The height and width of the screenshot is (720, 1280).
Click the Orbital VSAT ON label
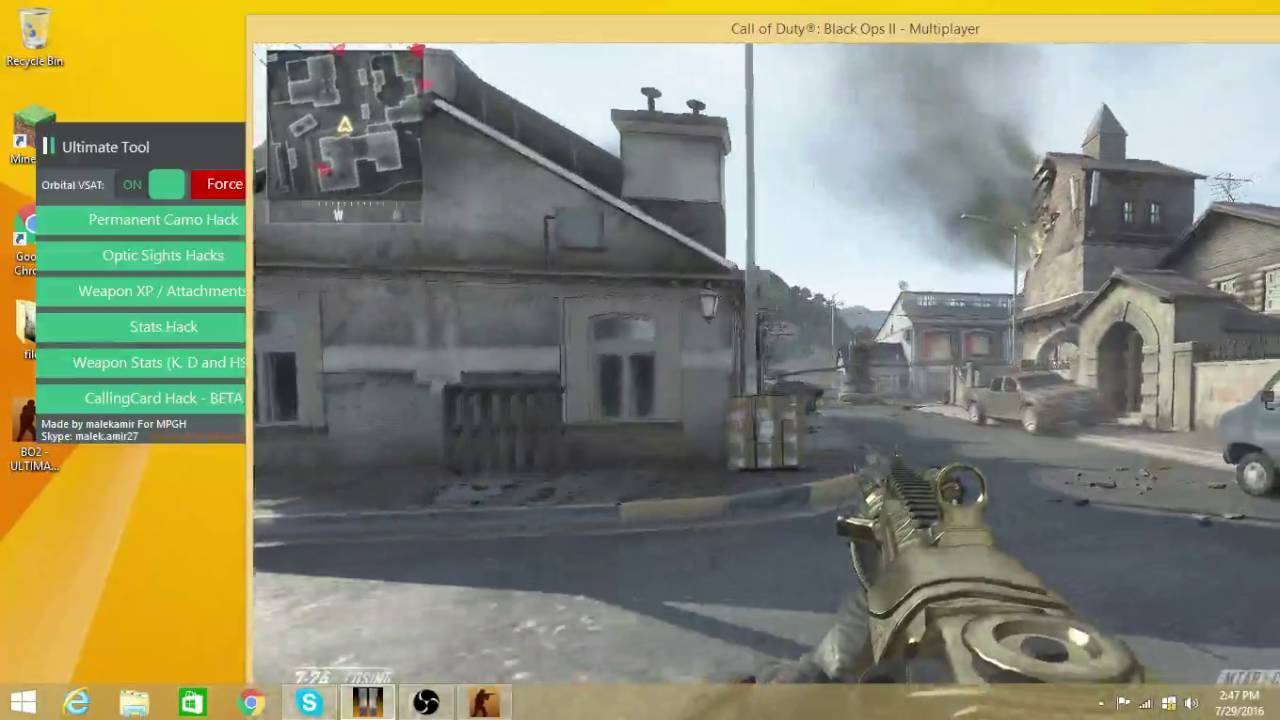pos(132,185)
